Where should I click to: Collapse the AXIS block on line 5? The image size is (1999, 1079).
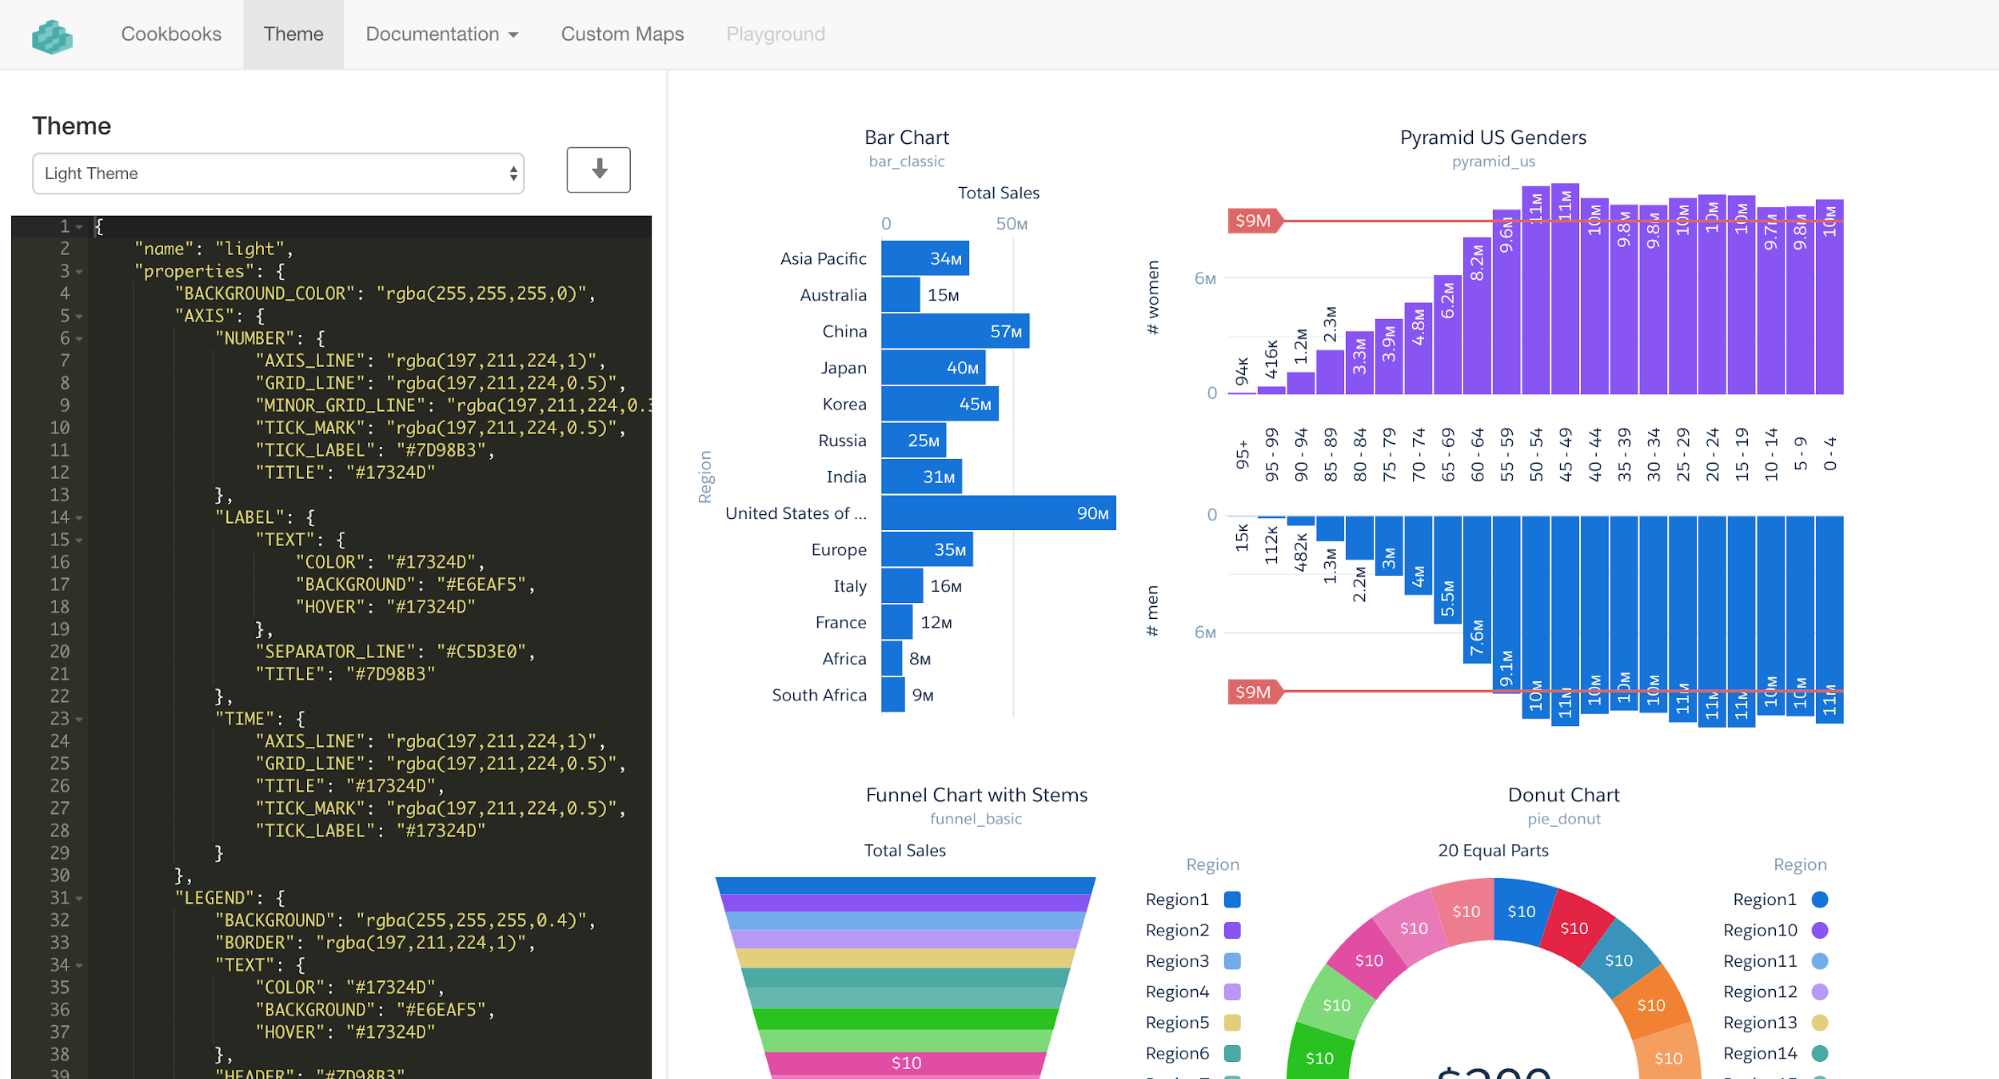click(79, 317)
